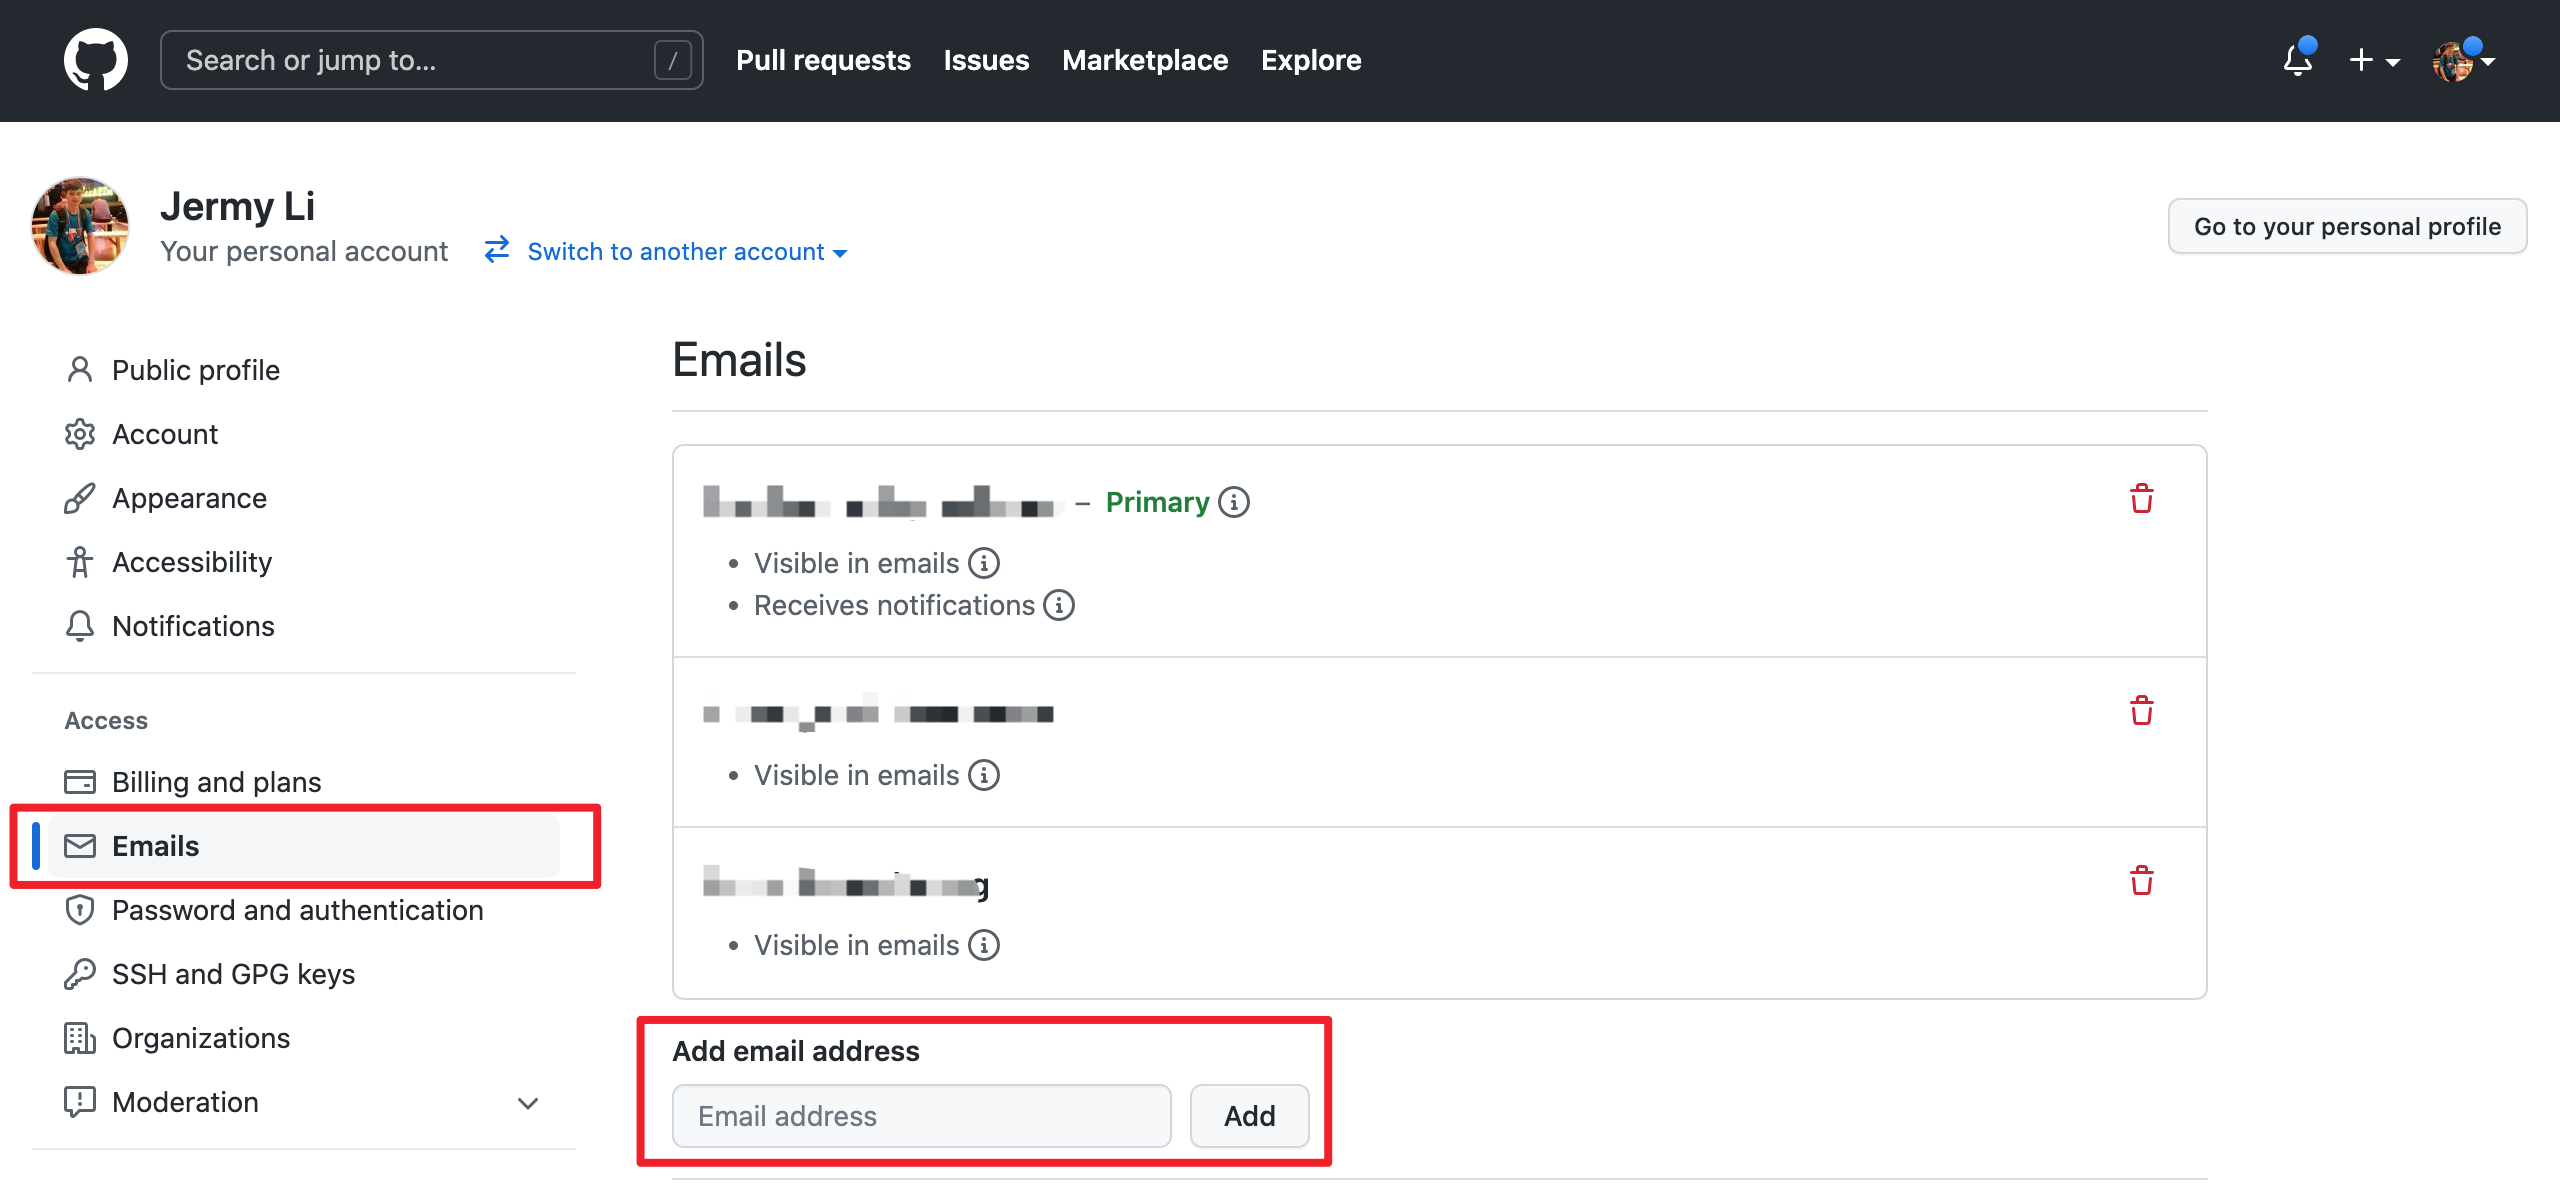Click Go to your personal profile
This screenshot has width=2560, height=1184.
[2347, 226]
